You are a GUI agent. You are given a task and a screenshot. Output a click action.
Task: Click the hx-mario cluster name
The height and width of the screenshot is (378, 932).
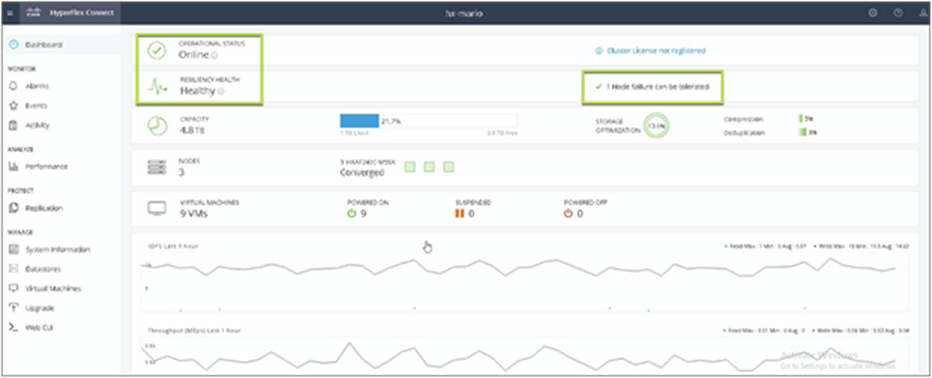click(x=464, y=13)
